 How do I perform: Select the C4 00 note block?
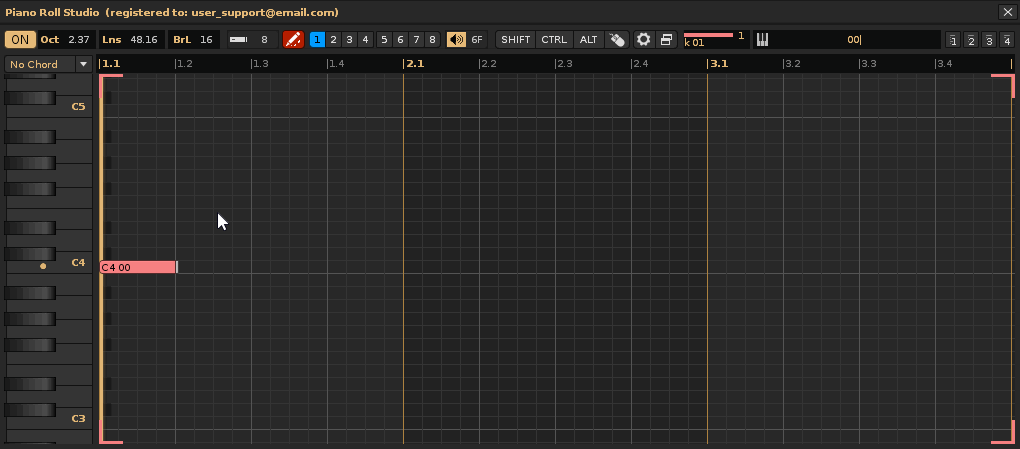(x=138, y=267)
